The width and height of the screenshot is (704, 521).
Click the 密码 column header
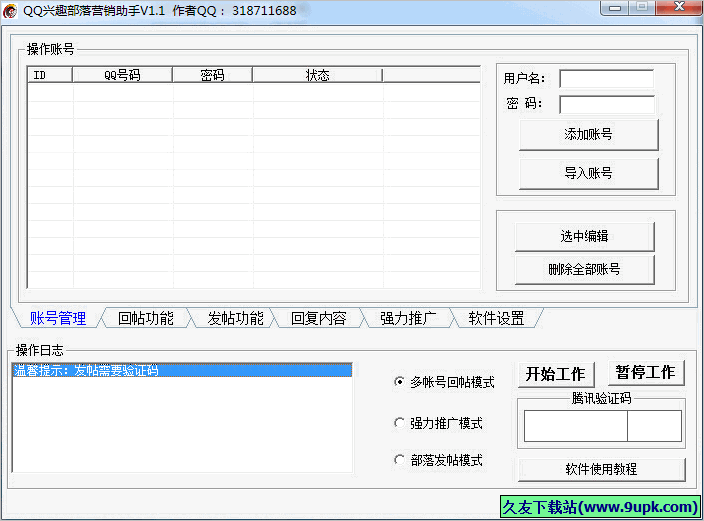pos(212,75)
